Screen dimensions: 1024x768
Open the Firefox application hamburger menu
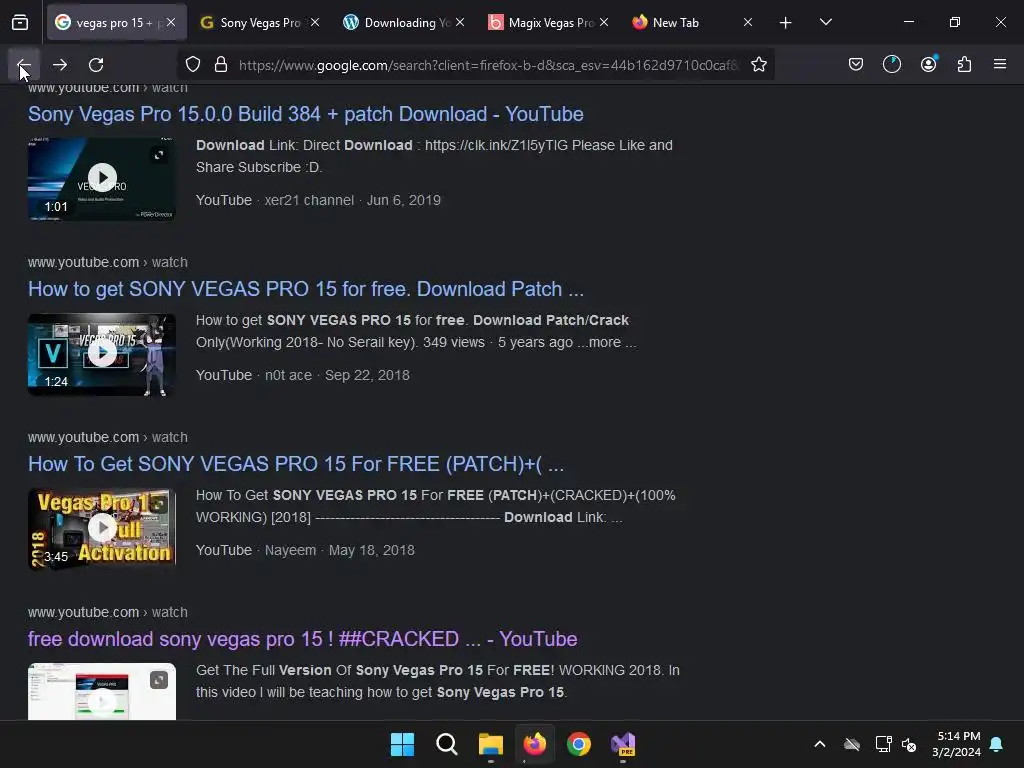point(1000,65)
